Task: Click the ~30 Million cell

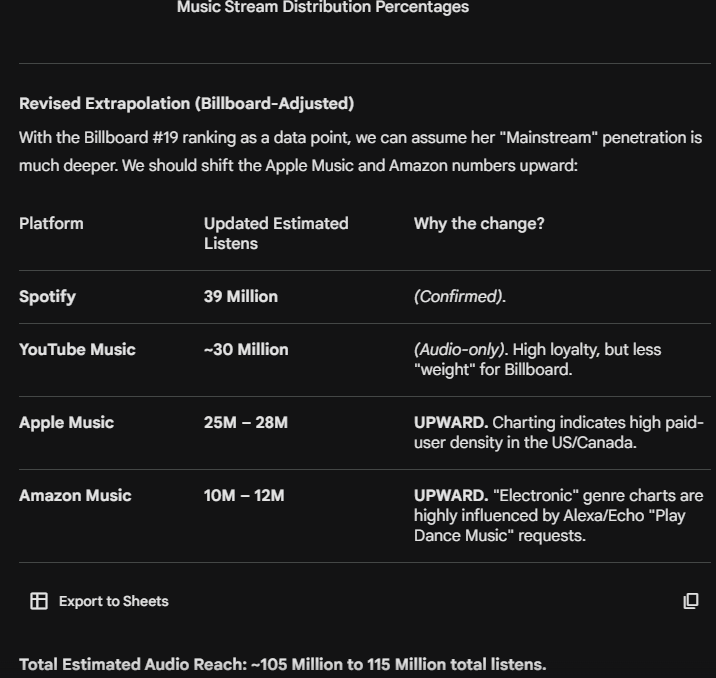Action: click(246, 350)
